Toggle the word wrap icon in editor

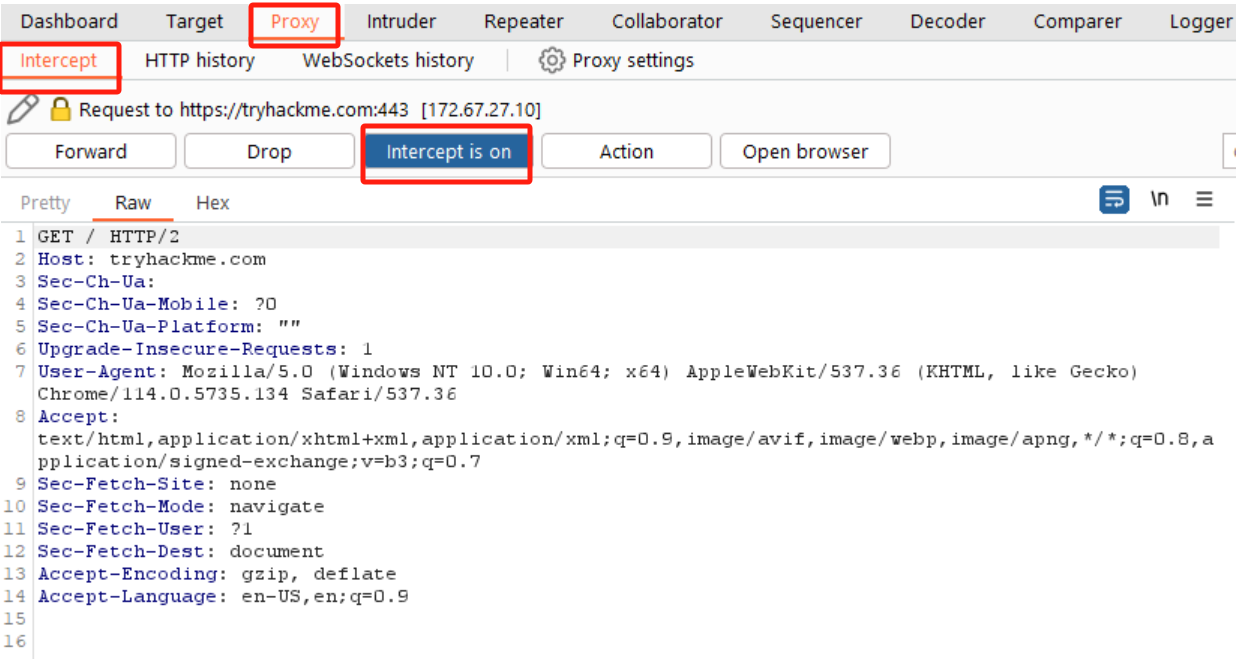pyautogui.click(x=1114, y=200)
